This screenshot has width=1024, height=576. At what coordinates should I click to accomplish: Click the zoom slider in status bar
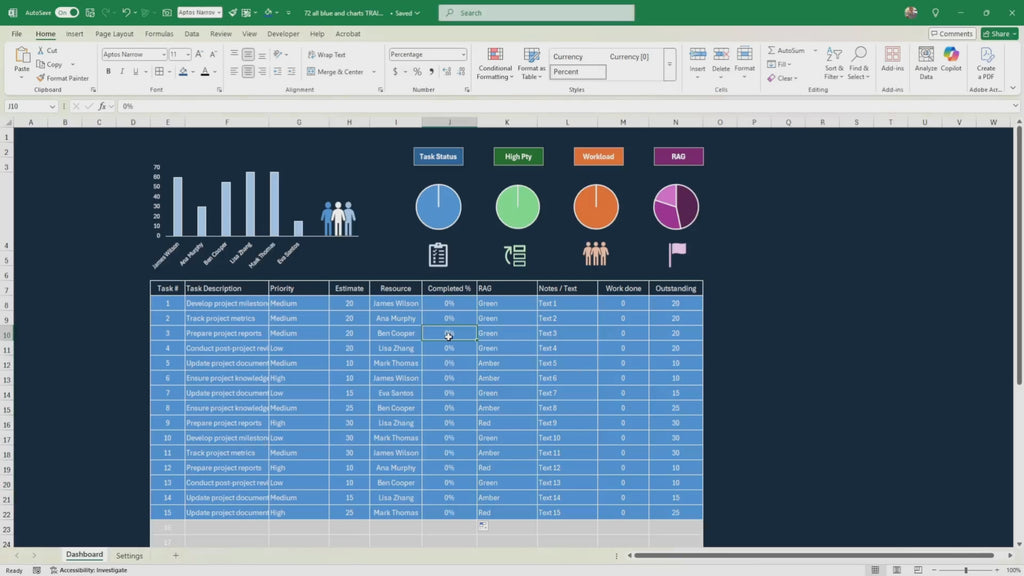966,570
